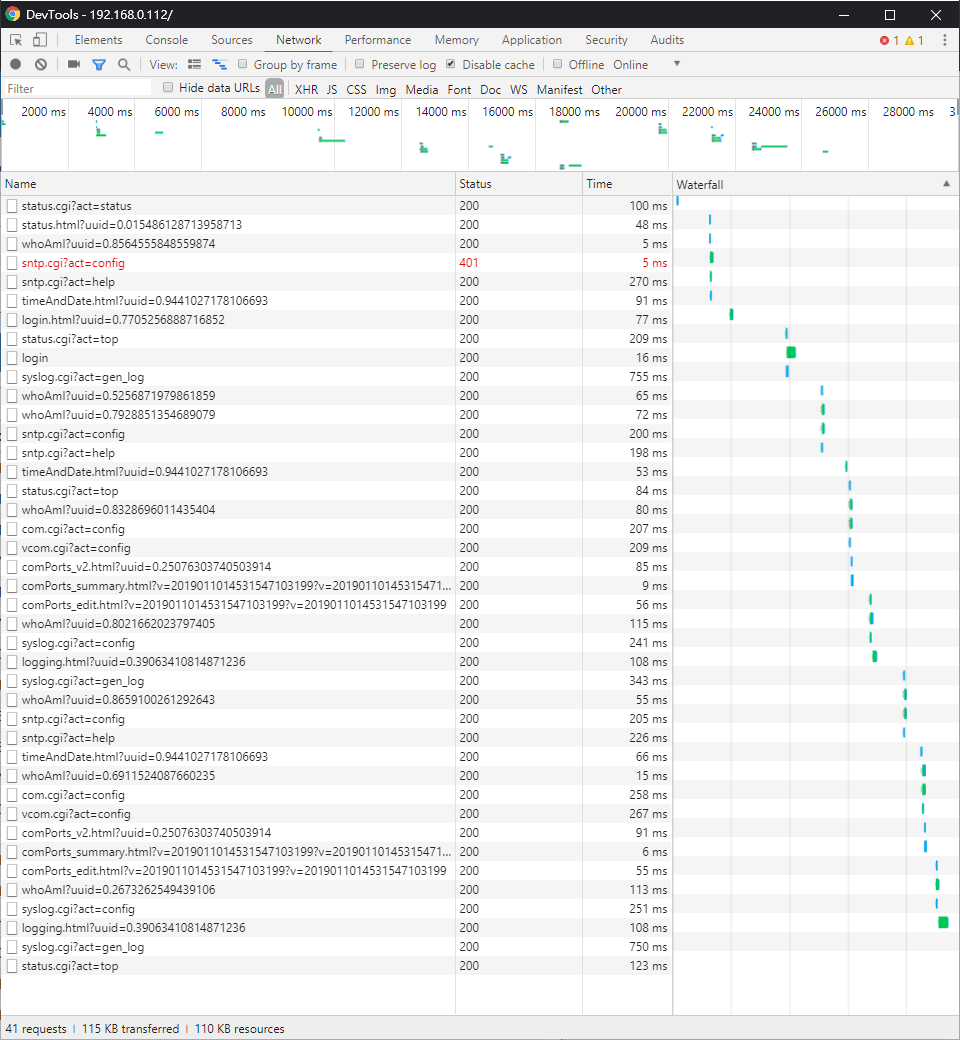Filter requests by JS
This screenshot has height=1040, width=960.
point(332,90)
